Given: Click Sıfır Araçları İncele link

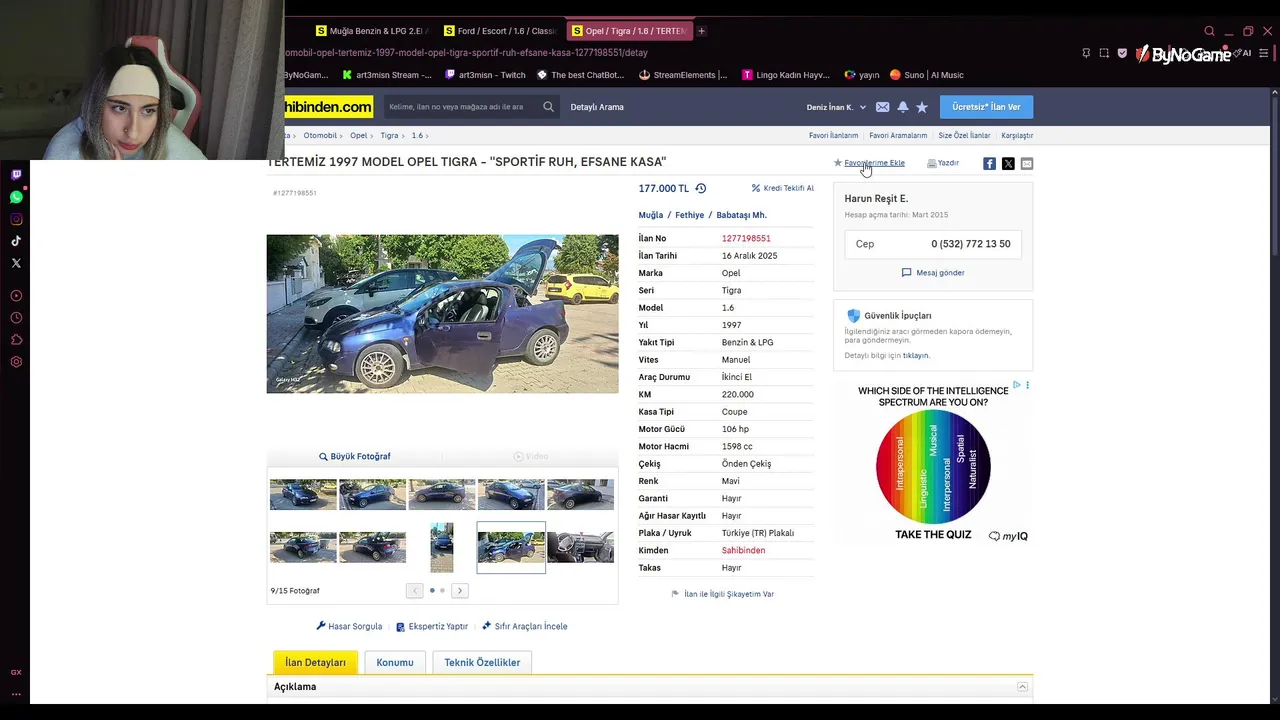Looking at the screenshot, I should tap(525, 626).
